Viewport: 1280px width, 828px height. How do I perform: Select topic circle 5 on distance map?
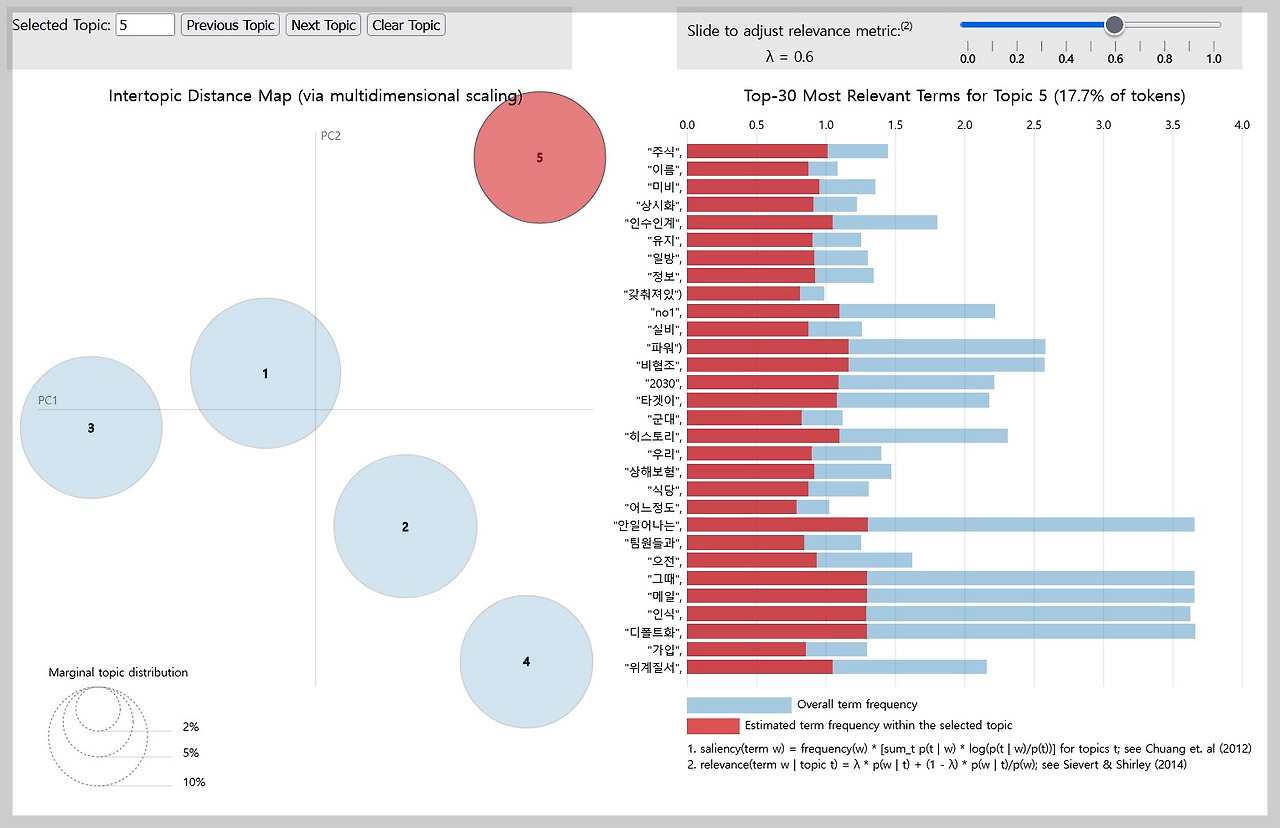coord(540,157)
